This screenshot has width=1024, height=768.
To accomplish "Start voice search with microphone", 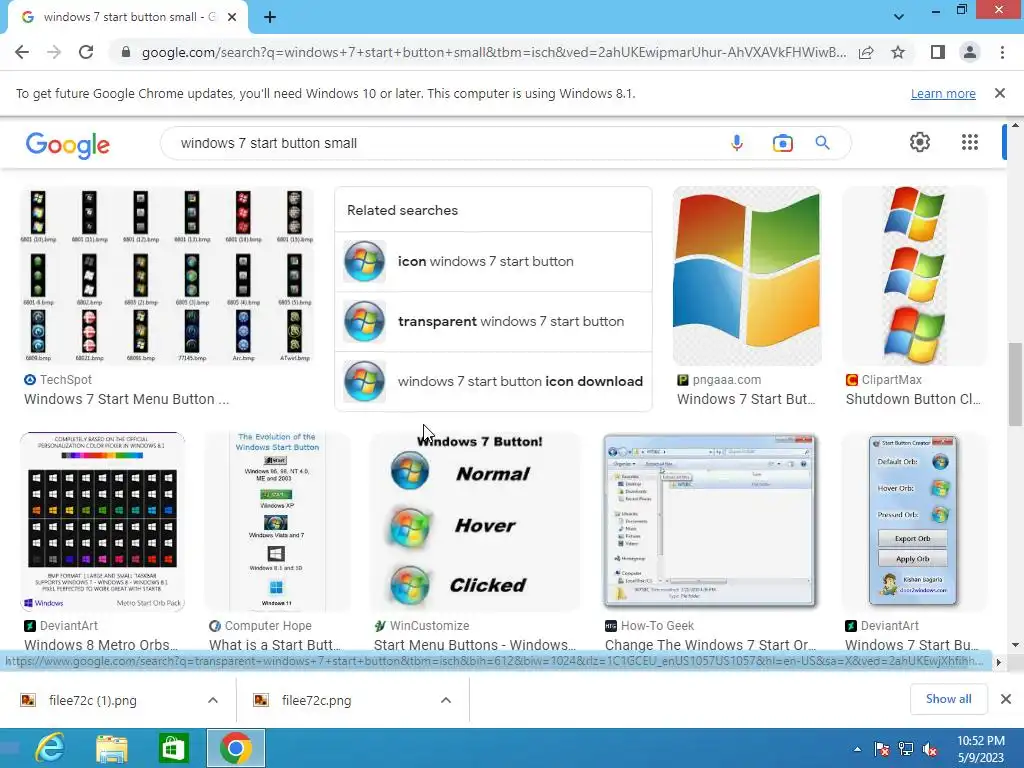I will pos(737,143).
